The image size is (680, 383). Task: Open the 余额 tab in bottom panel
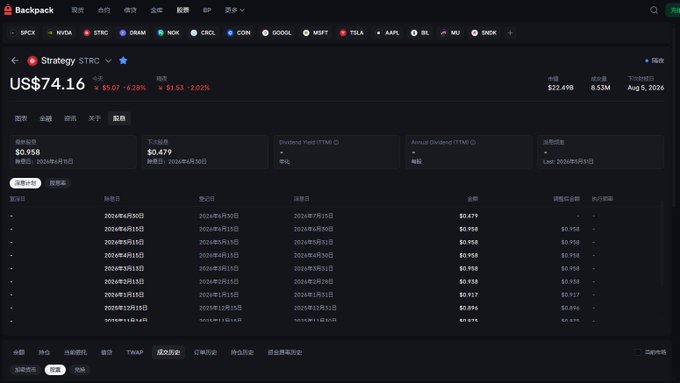click(x=19, y=352)
